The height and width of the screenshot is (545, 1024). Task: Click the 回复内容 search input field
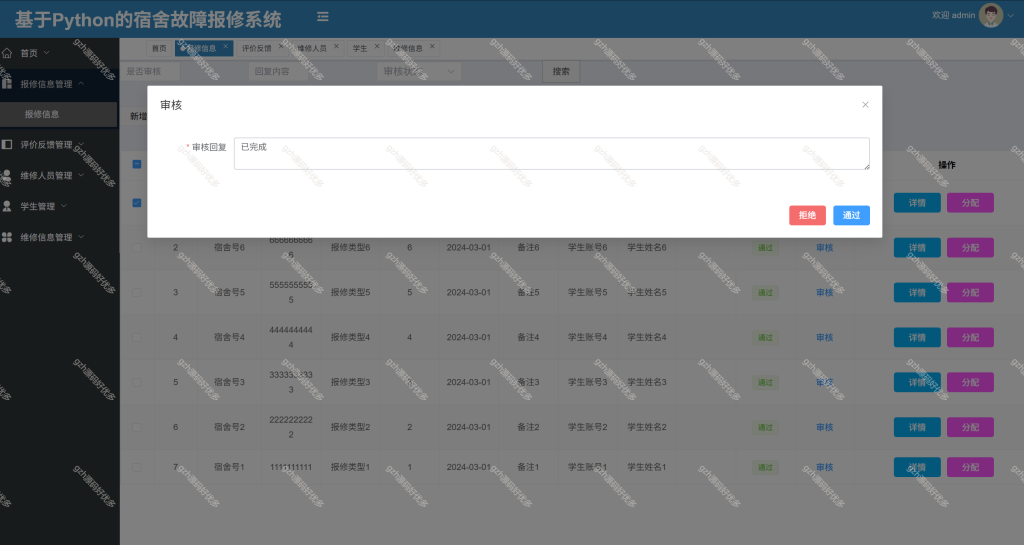click(x=278, y=71)
